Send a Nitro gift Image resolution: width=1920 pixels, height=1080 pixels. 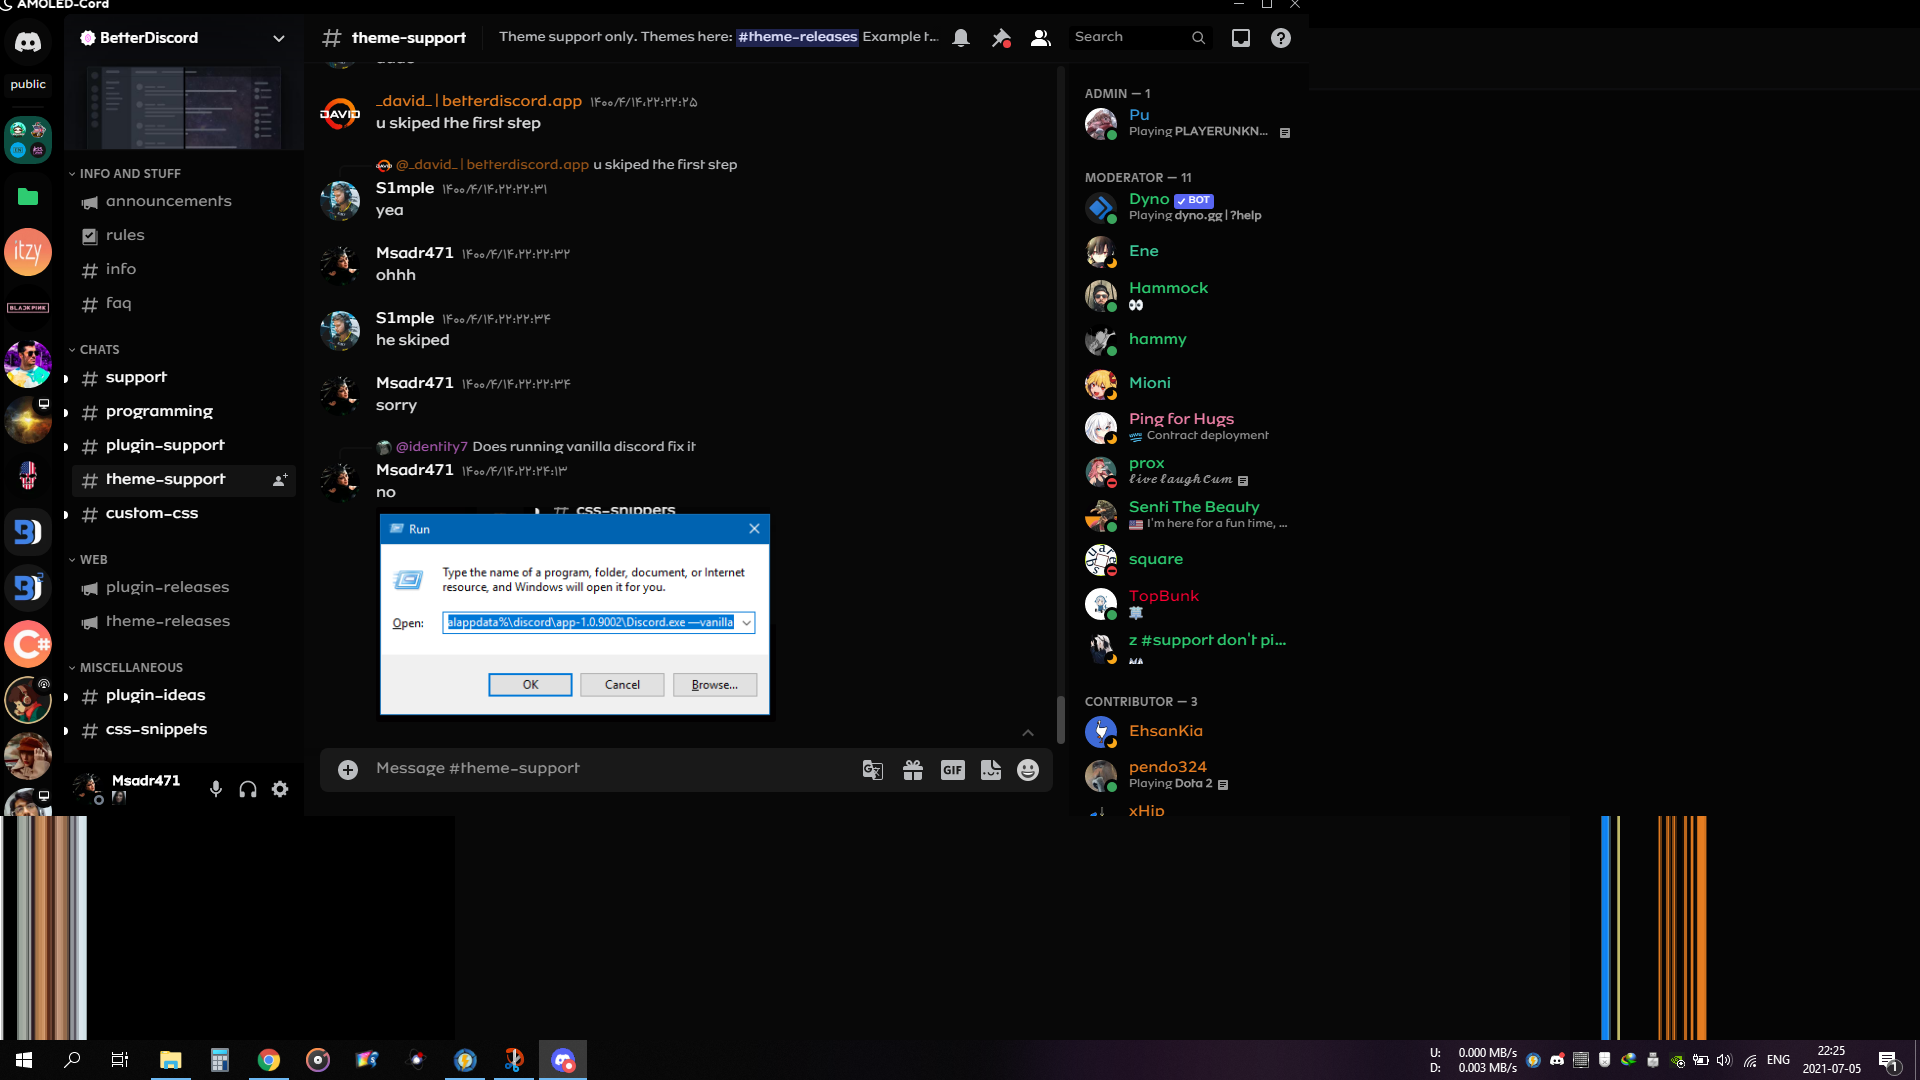(x=913, y=770)
